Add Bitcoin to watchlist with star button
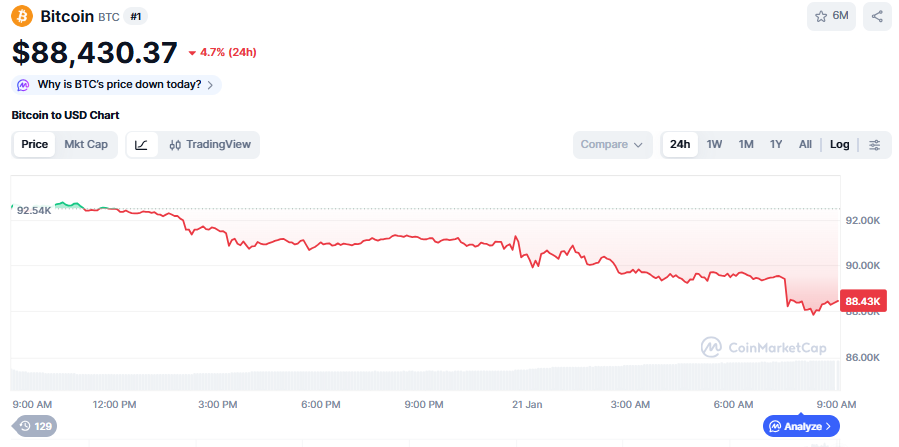This screenshot has width=899, height=447. 831,16
